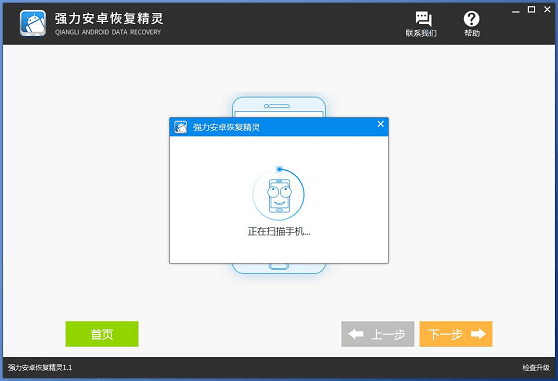Viewport: 558px width, 381px height.
Task: Click the 正在扫描手机... status text
Action: click(x=279, y=232)
